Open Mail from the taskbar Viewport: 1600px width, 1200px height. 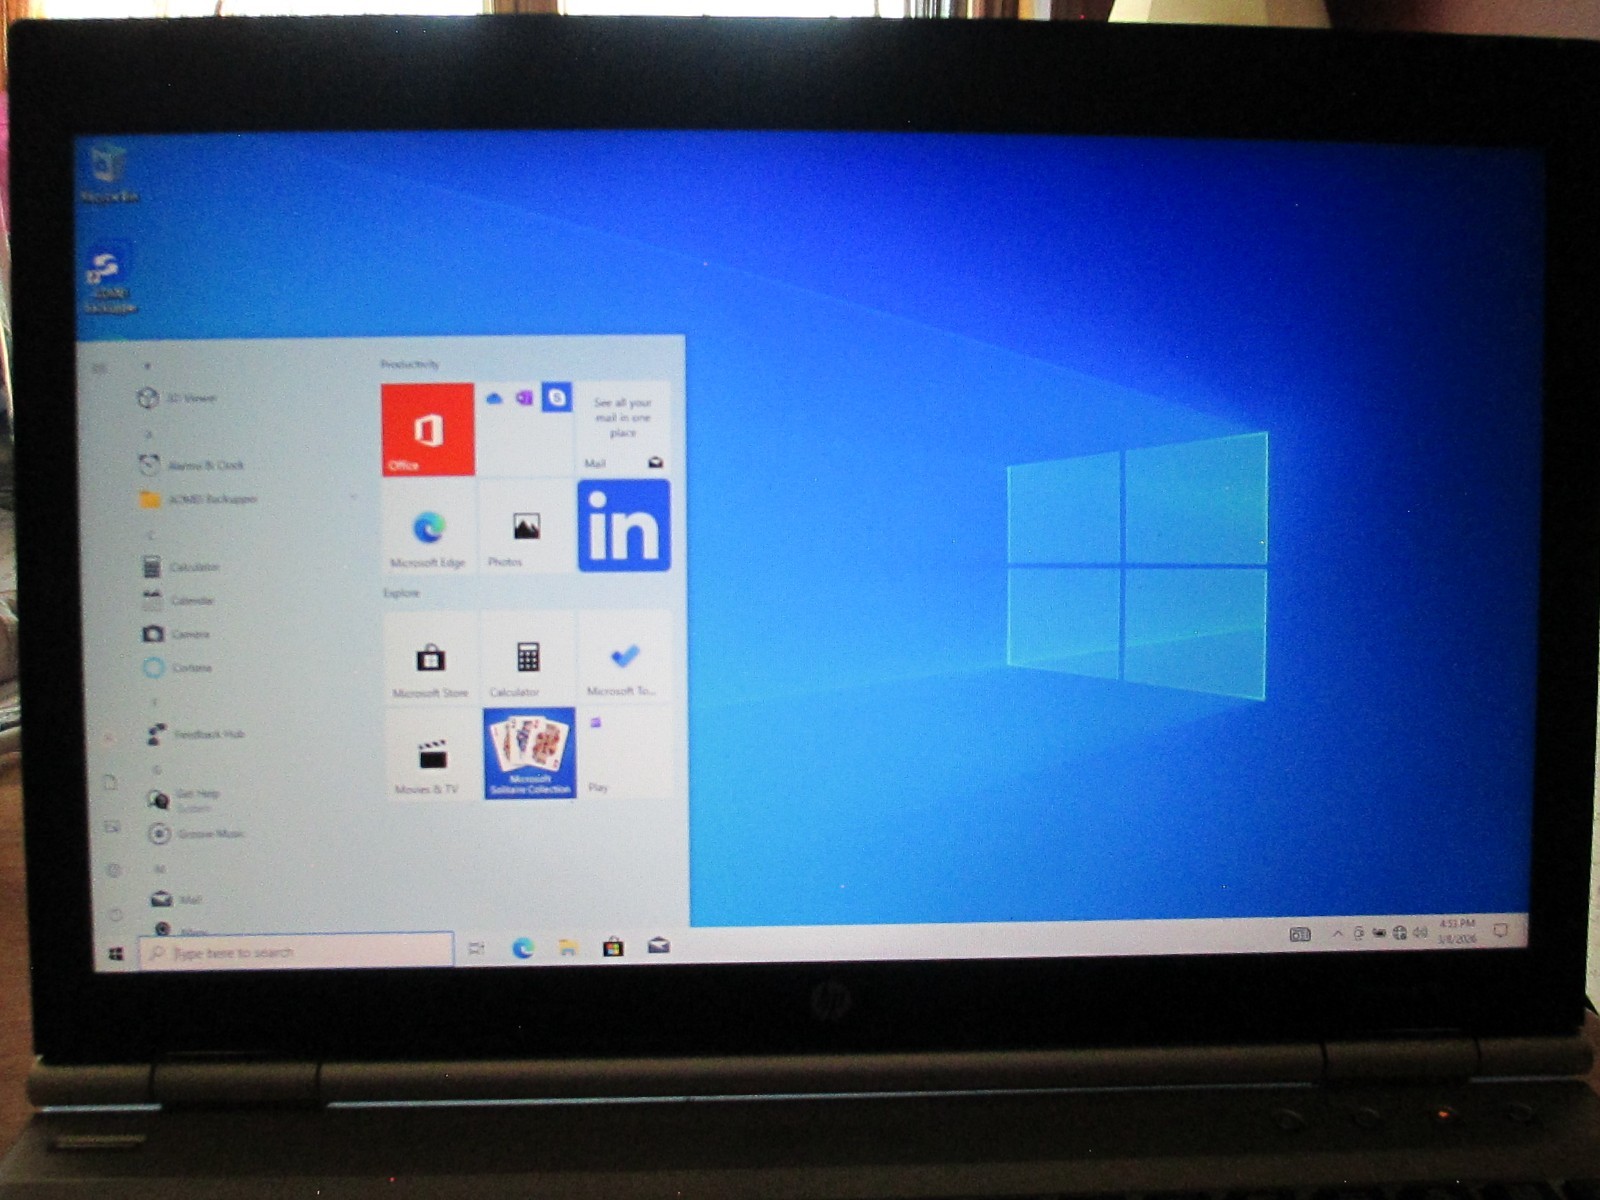click(x=658, y=945)
